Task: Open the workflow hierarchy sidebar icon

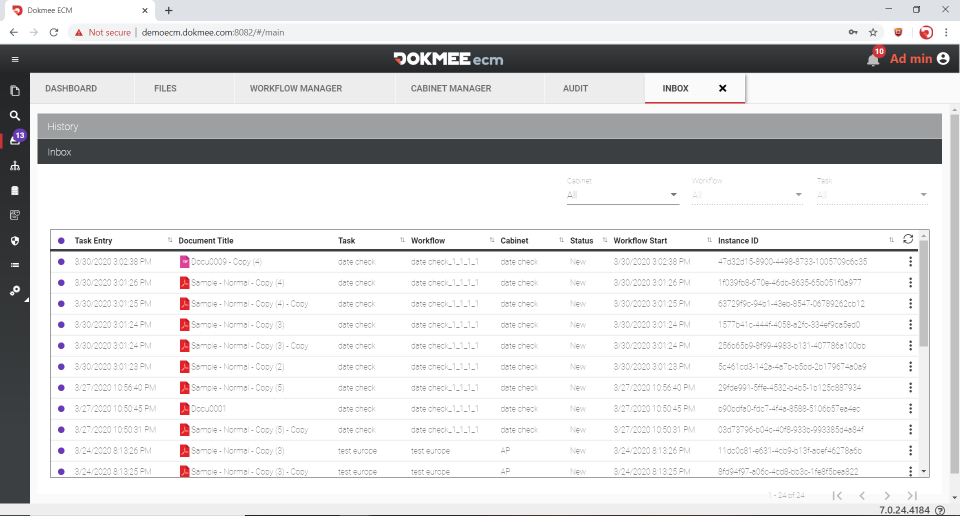Action: coord(15,166)
